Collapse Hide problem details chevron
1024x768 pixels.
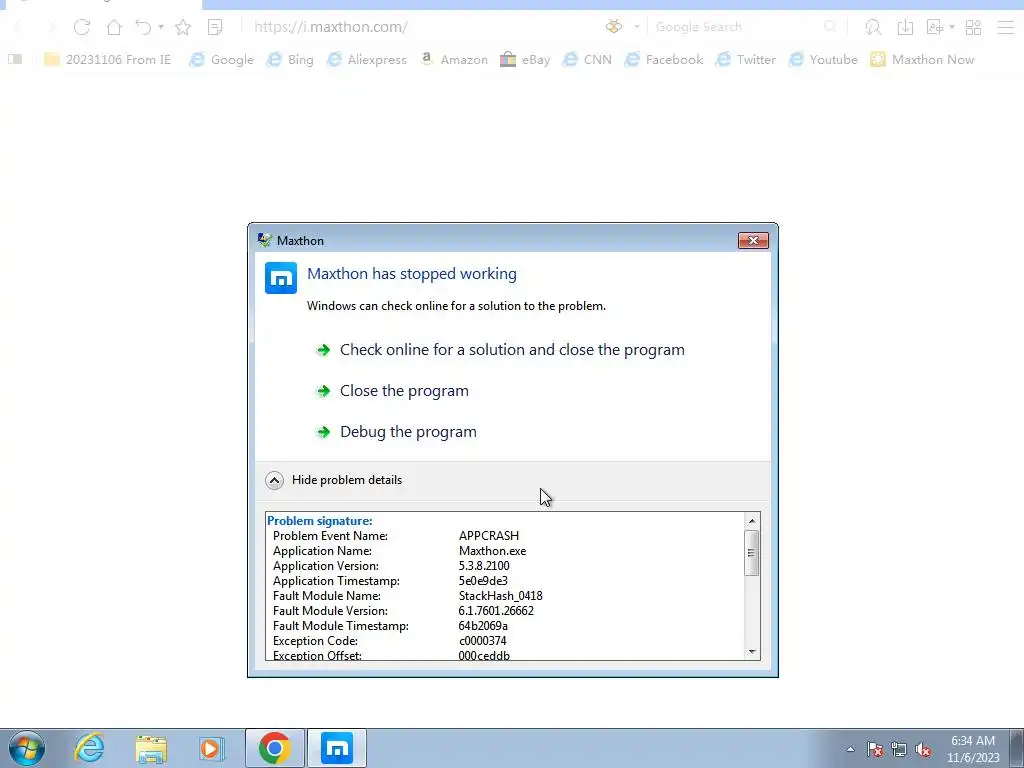click(x=274, y=481)
